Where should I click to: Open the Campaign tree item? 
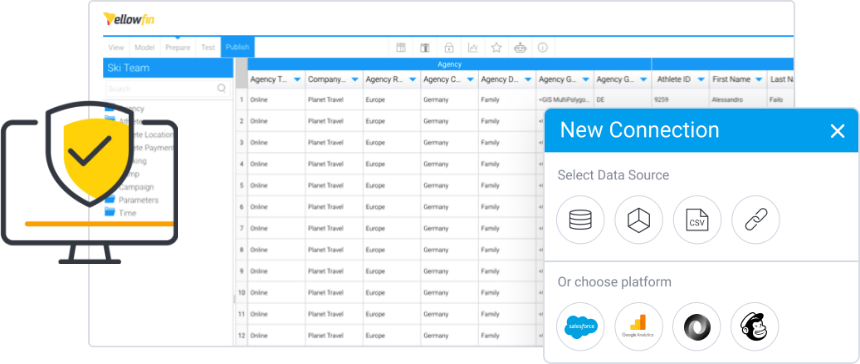click(137, 187)
